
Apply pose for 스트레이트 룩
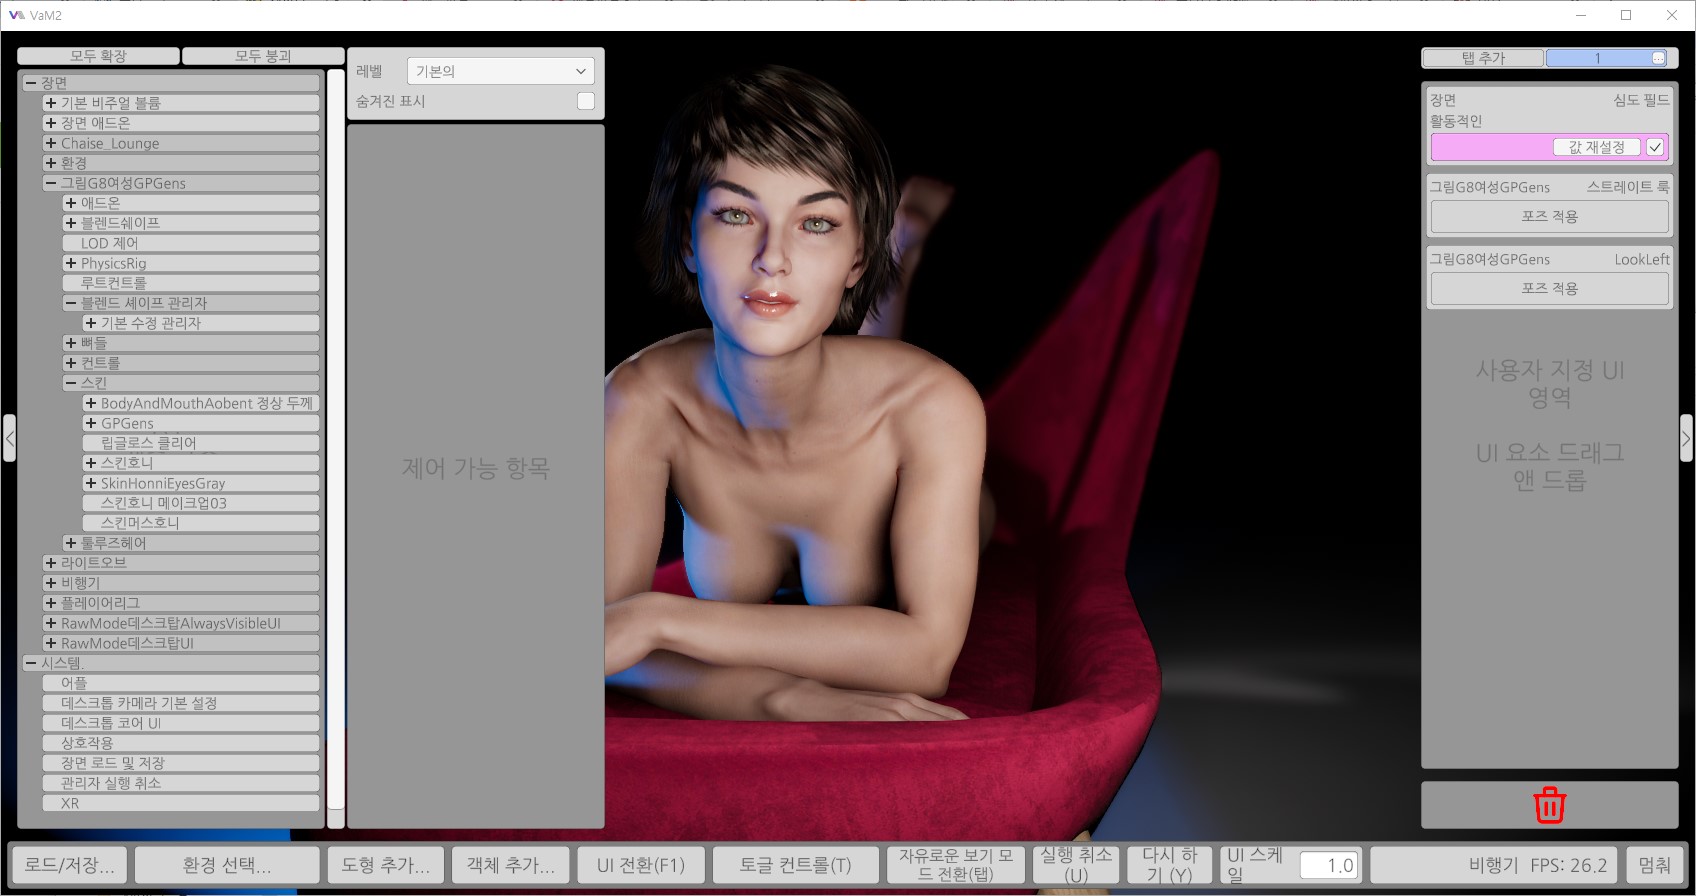pyautogui.click(x=1549, y=216)
